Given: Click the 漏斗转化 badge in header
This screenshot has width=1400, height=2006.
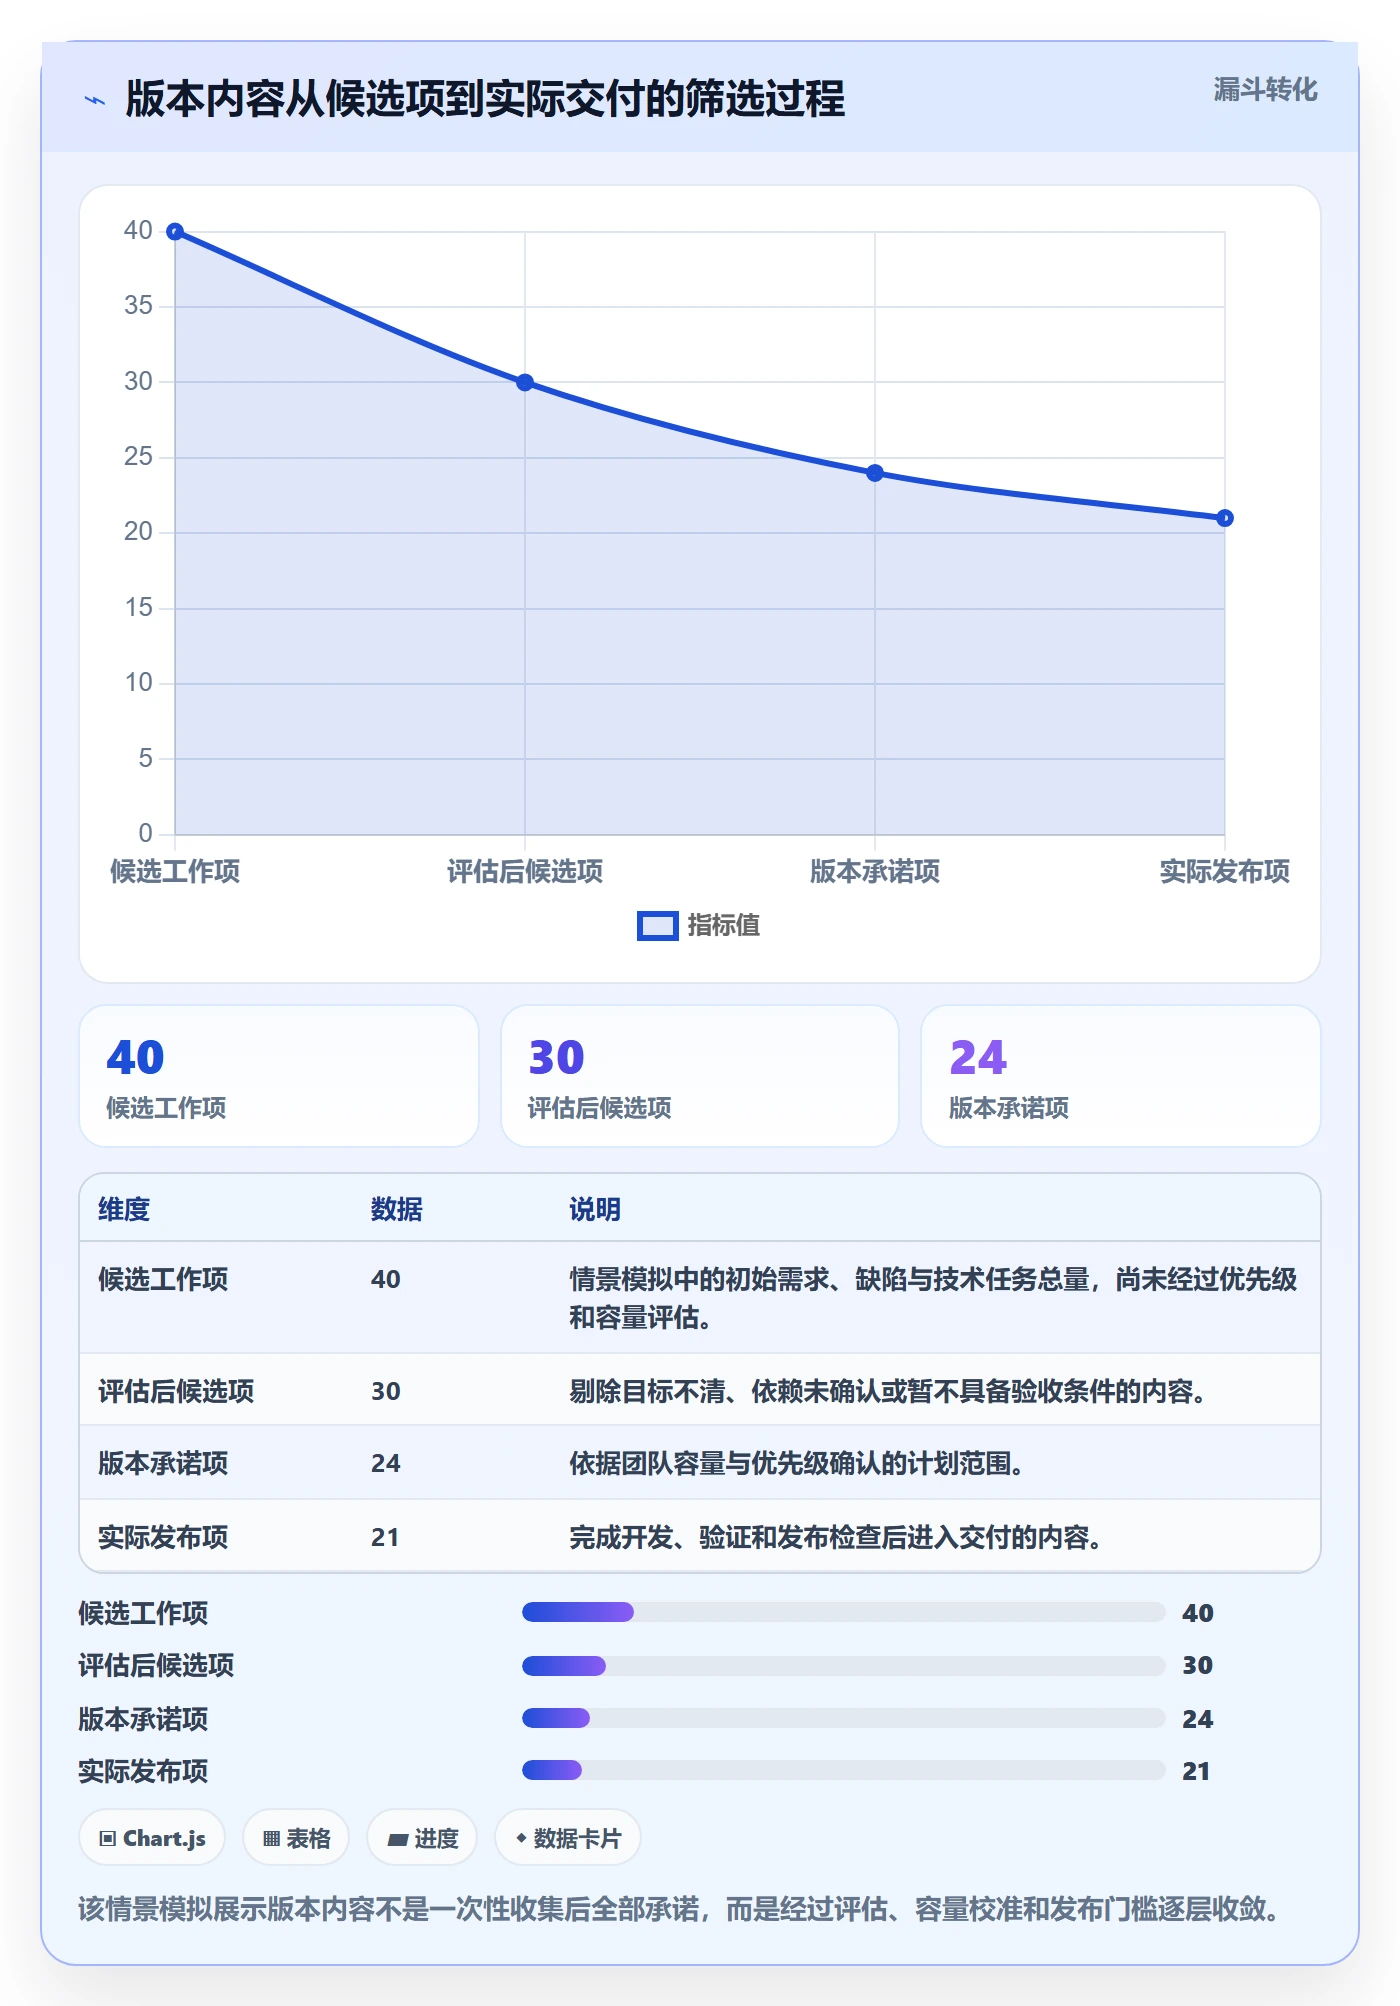Looking at the screenshot, I should click(1265, 90).
